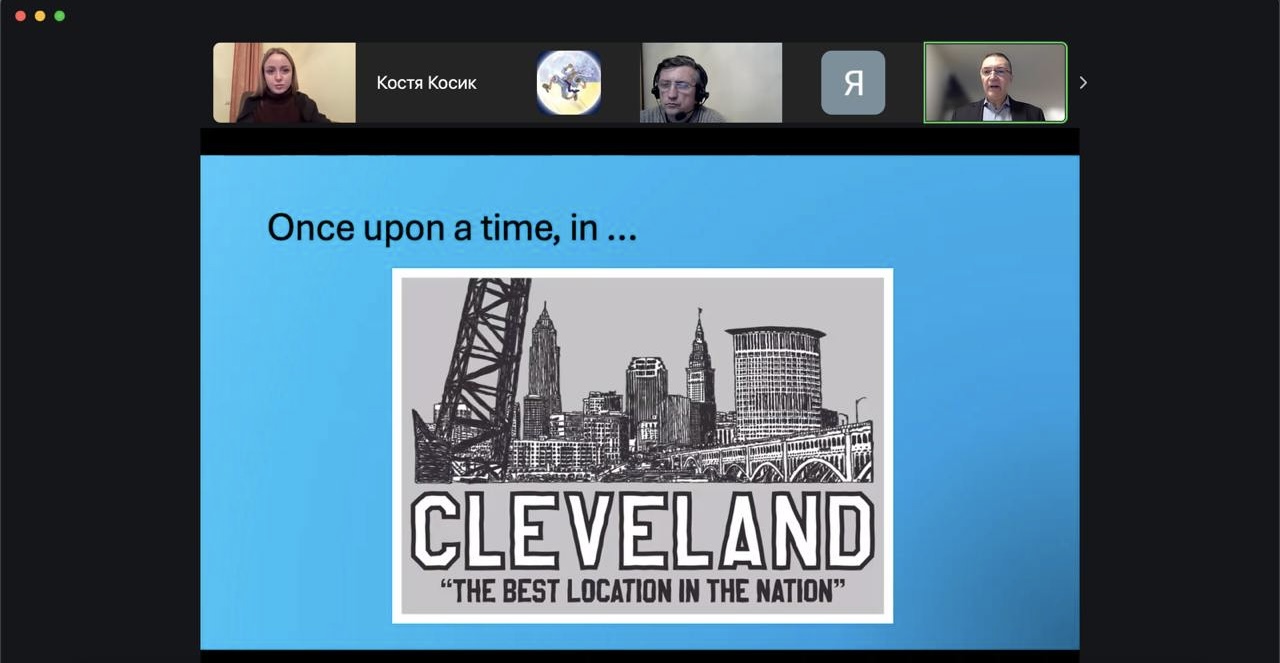
Task: Show next participants with the right arrow
Action: 1083,83
